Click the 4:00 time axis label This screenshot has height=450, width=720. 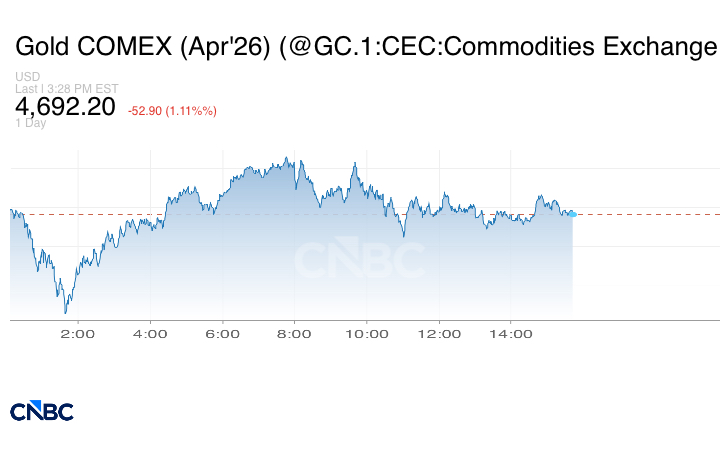tap(150, 334)
